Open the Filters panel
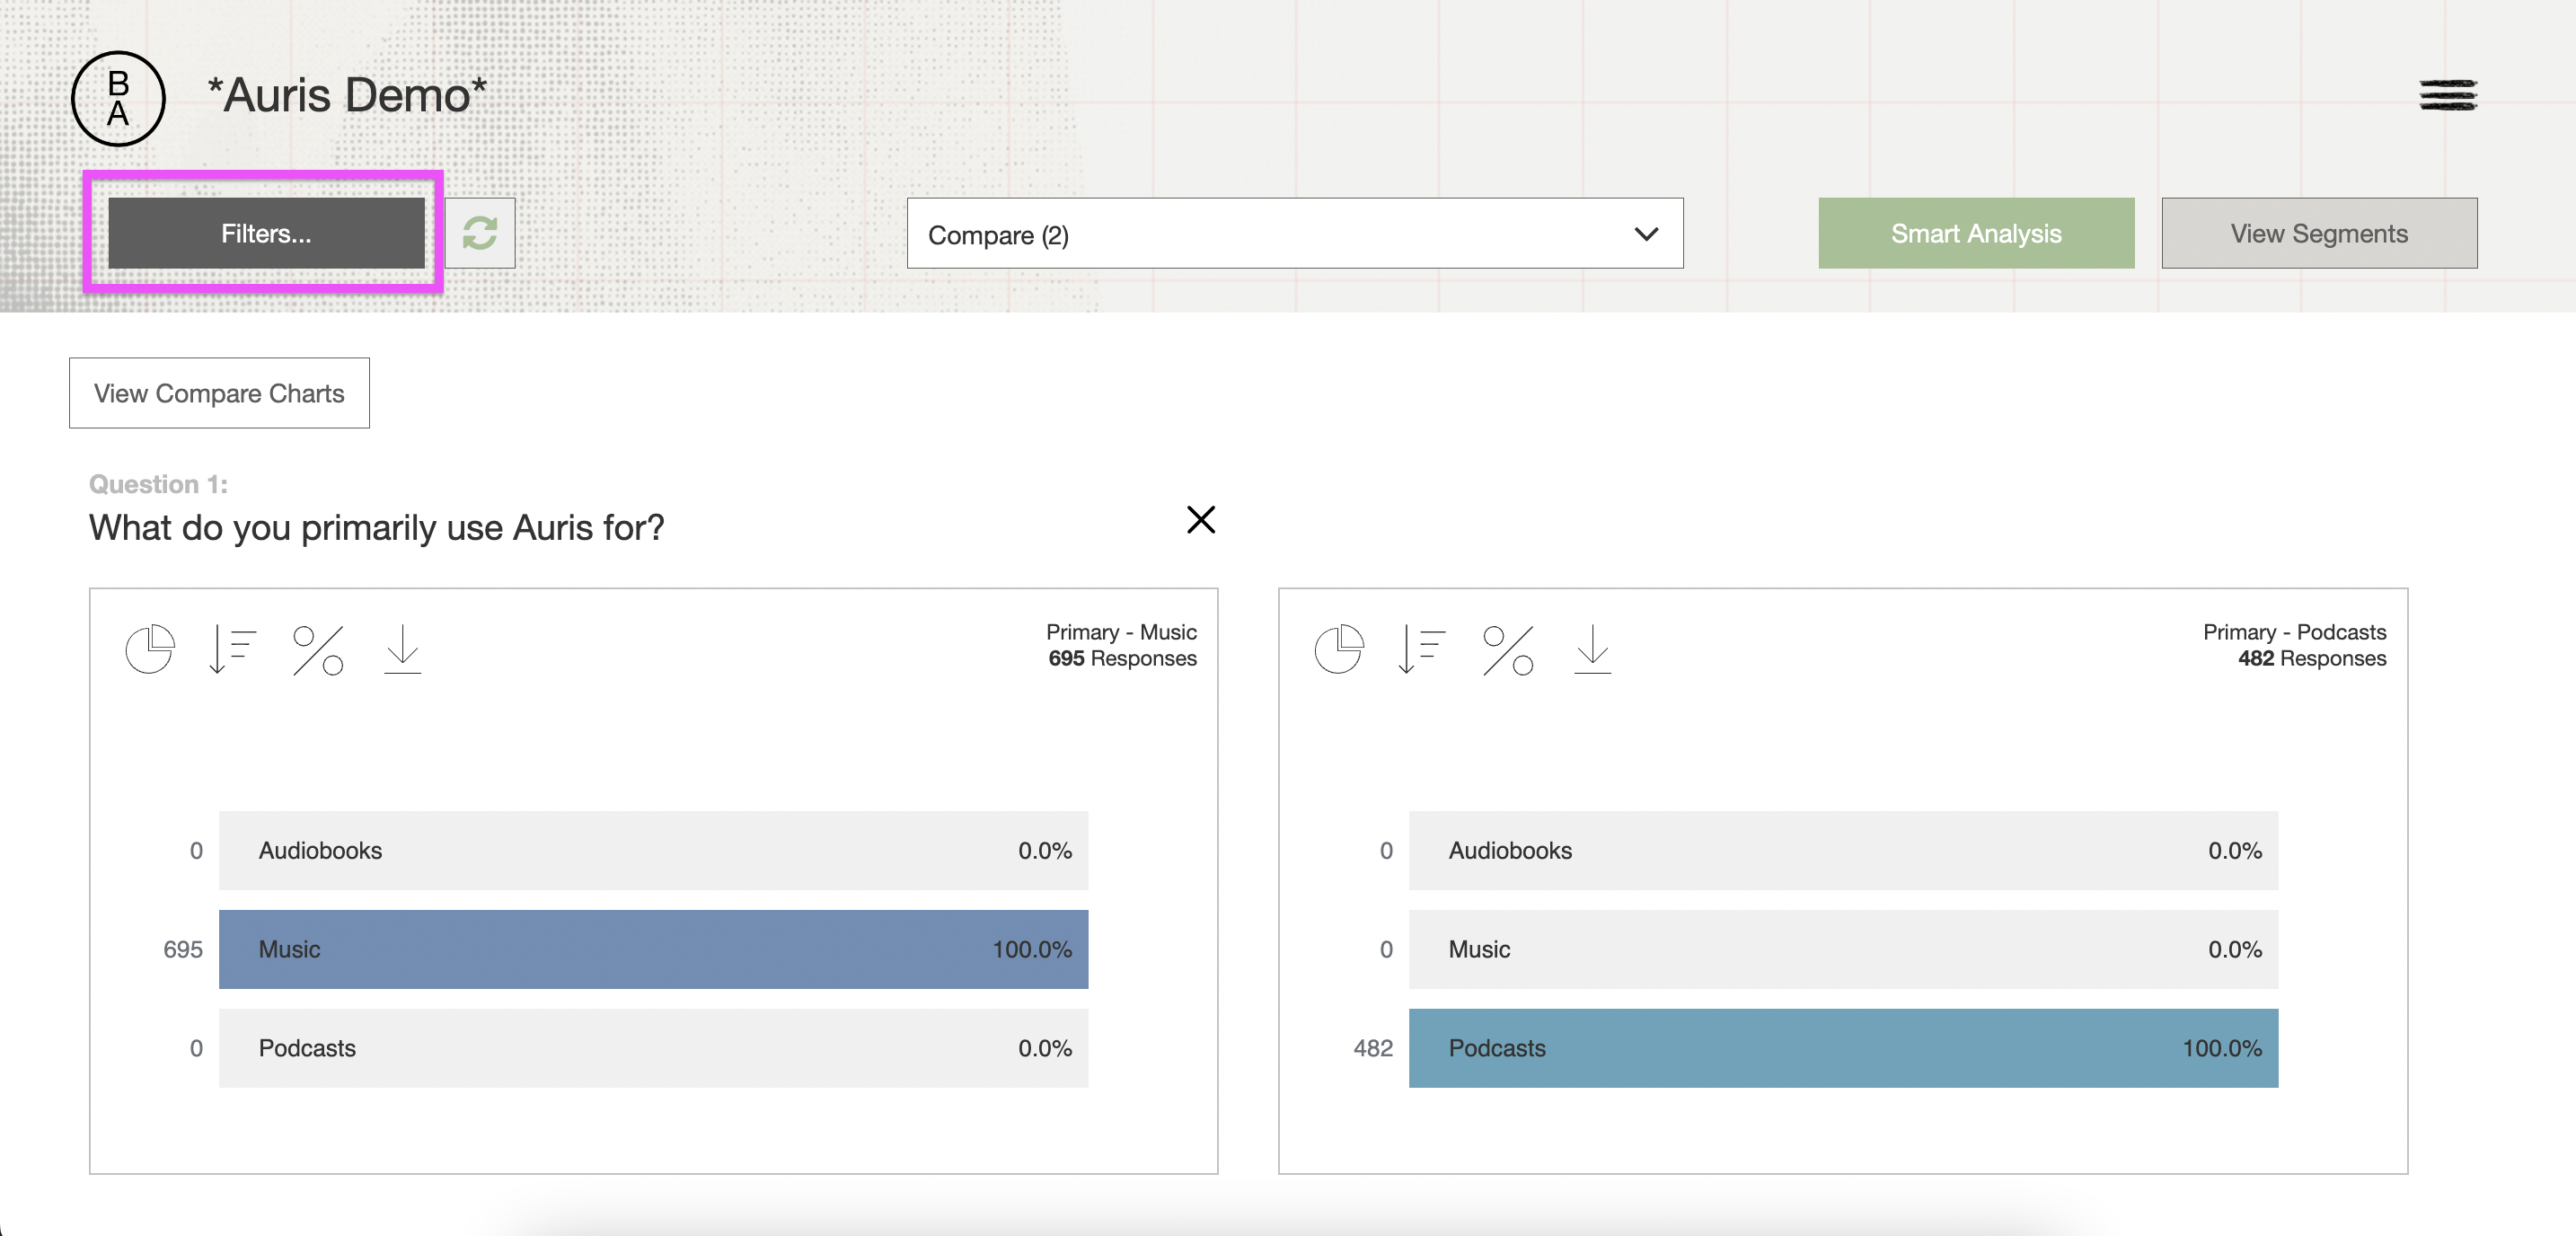This screenshot has width=2576, height=1236. (x=266, y=233)
